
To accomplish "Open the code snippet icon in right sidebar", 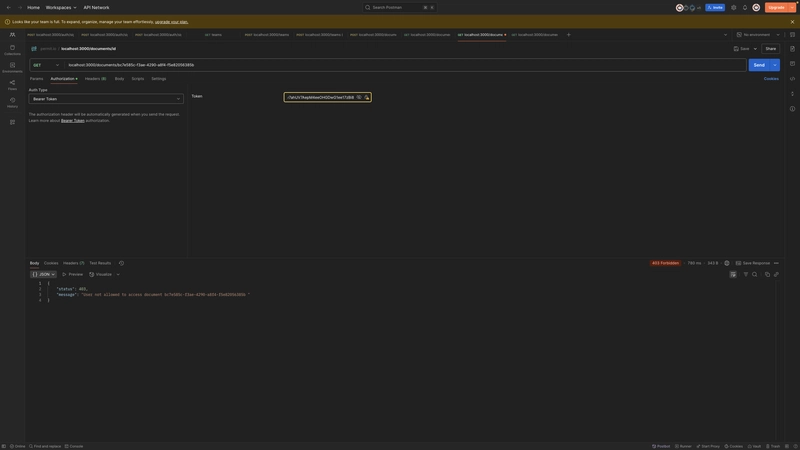I will click(792, 79).
